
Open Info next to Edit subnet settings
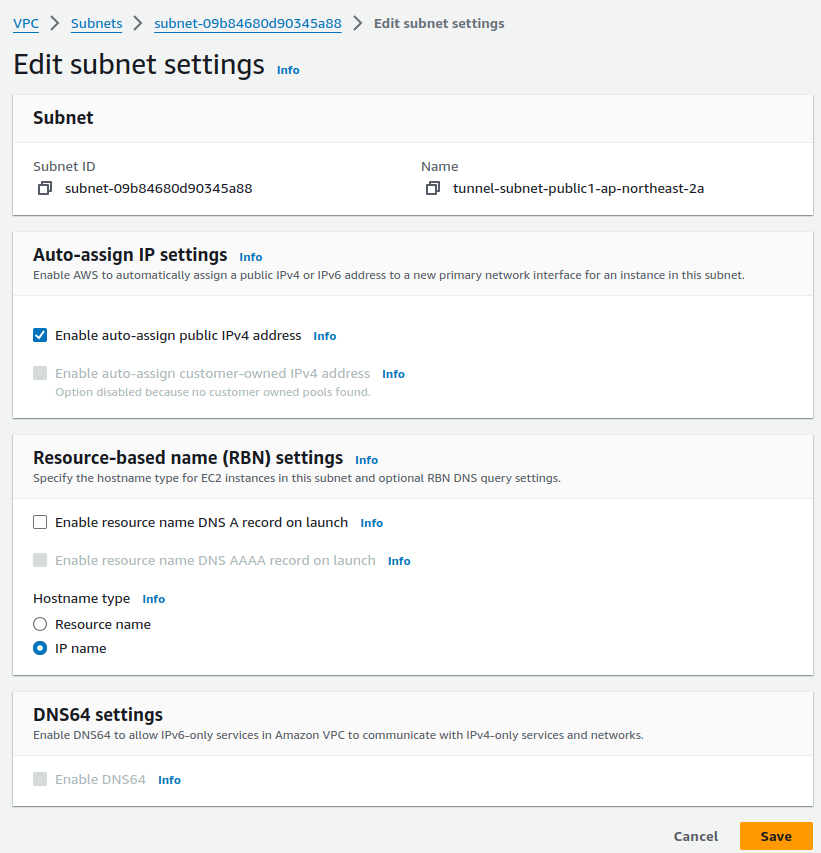[288, 70]
